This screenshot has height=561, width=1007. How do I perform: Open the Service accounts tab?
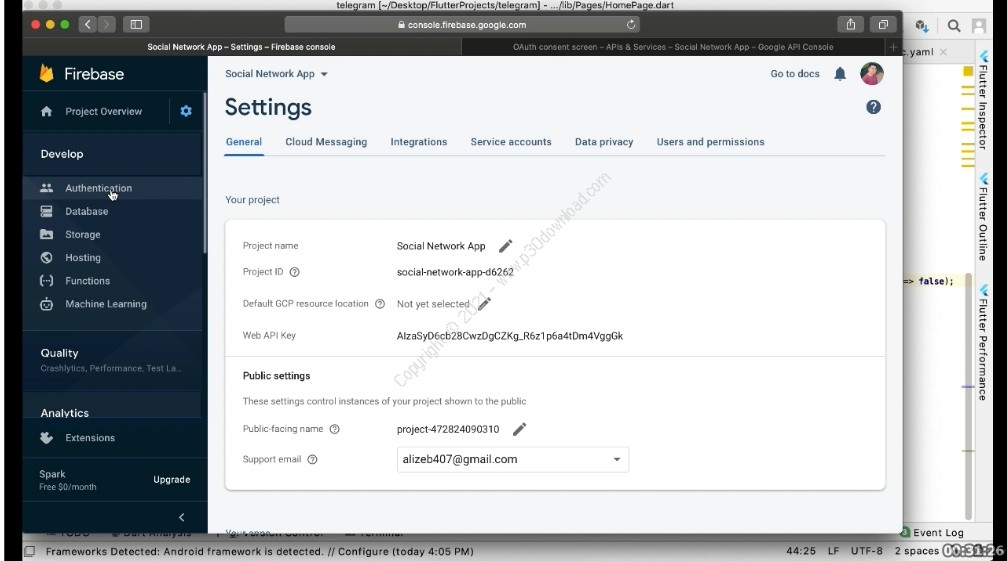pyautogui.click(x=511, y=142)
